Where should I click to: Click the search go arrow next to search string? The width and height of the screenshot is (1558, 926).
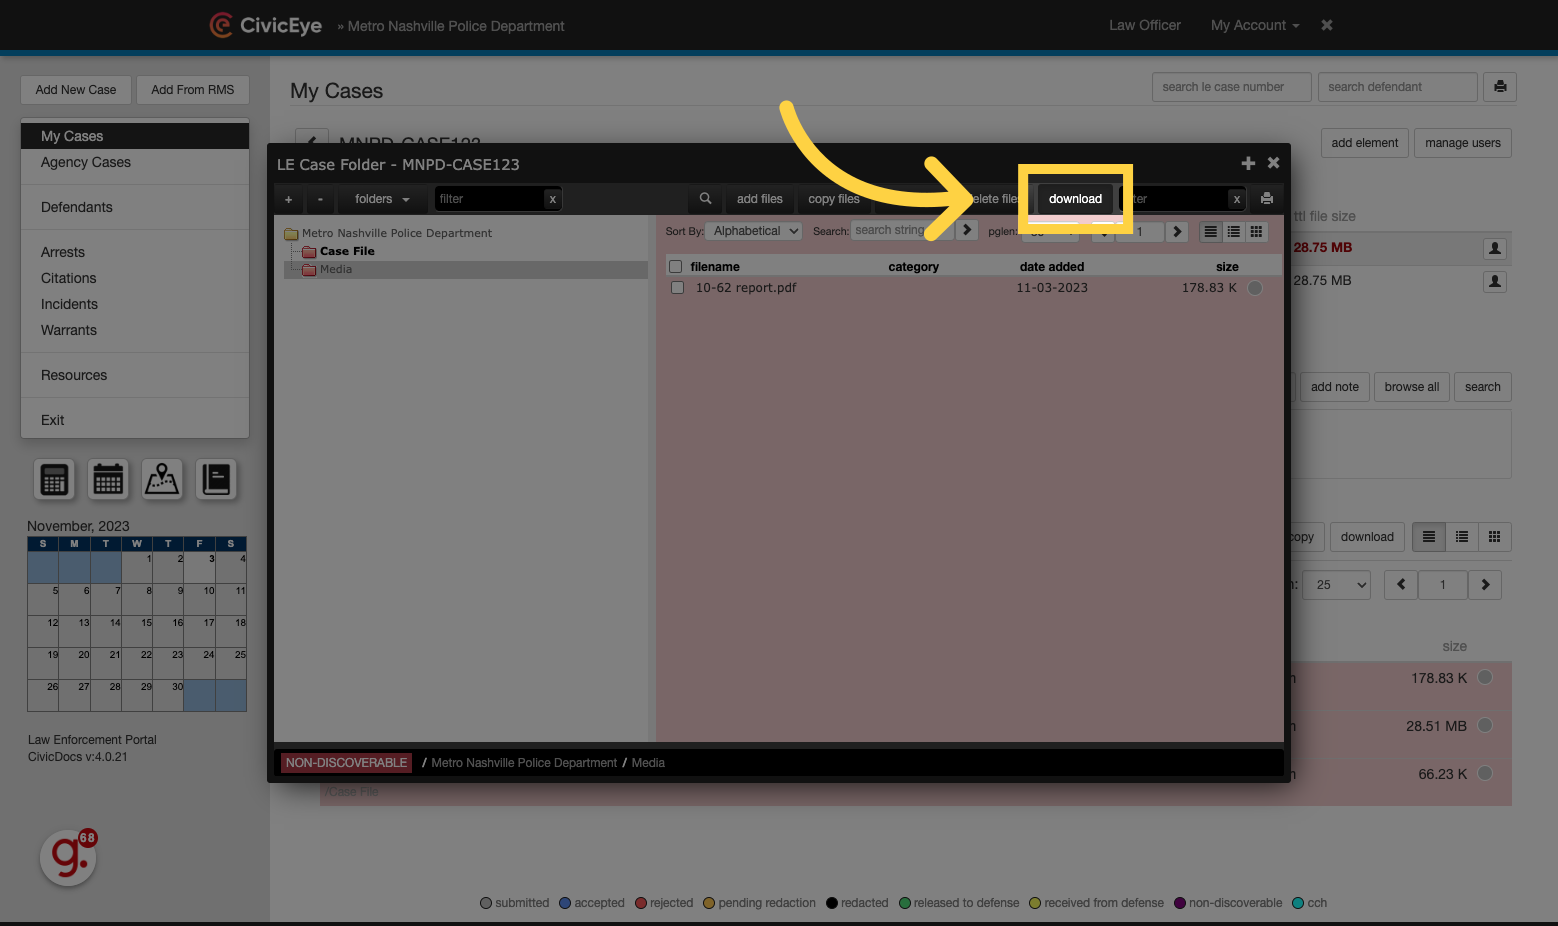pos(967,231)
